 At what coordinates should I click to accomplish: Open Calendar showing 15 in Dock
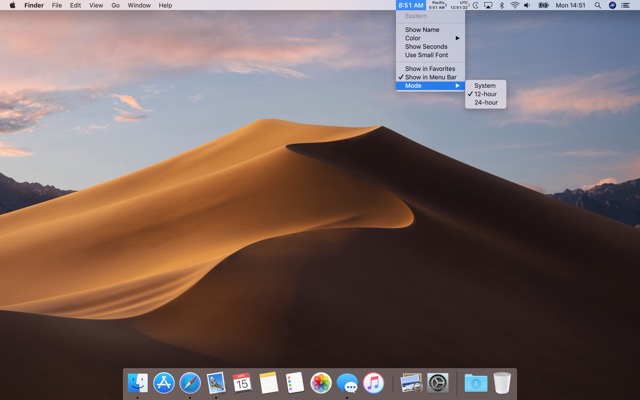[242, 383]
